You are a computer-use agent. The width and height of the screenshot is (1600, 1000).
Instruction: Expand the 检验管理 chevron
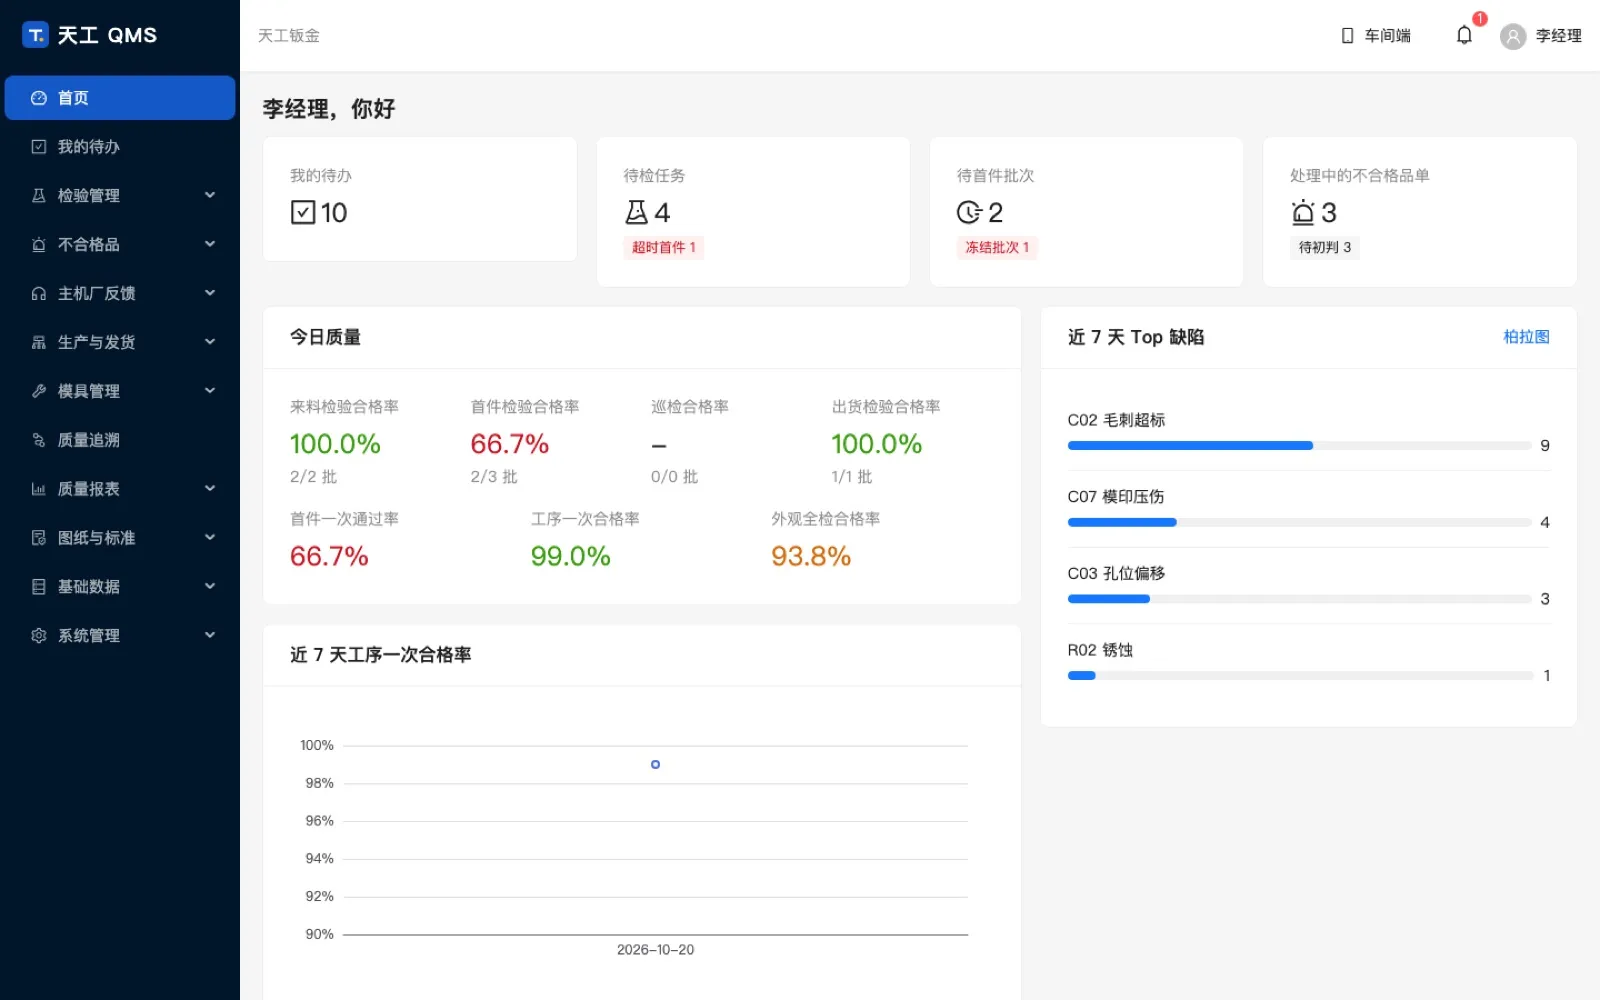pyautogui.click(x=210, y=195)
